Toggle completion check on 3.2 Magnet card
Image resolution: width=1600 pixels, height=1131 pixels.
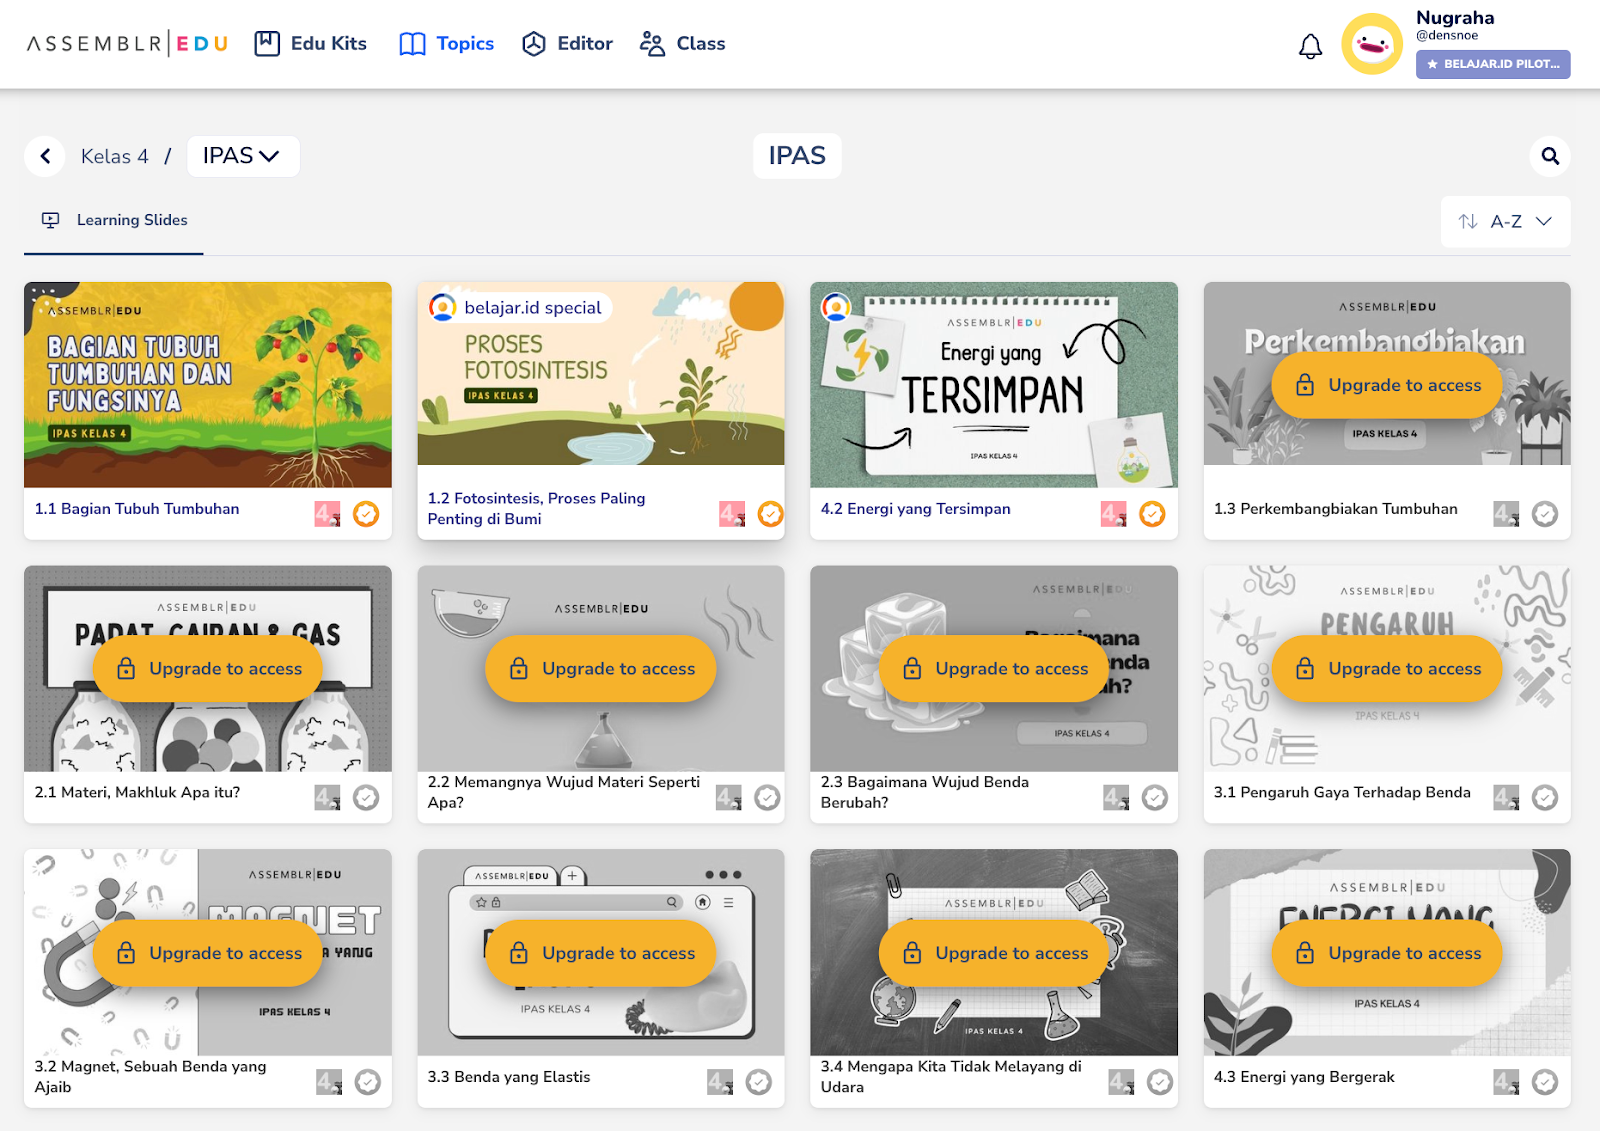(x=368, y=1082)
